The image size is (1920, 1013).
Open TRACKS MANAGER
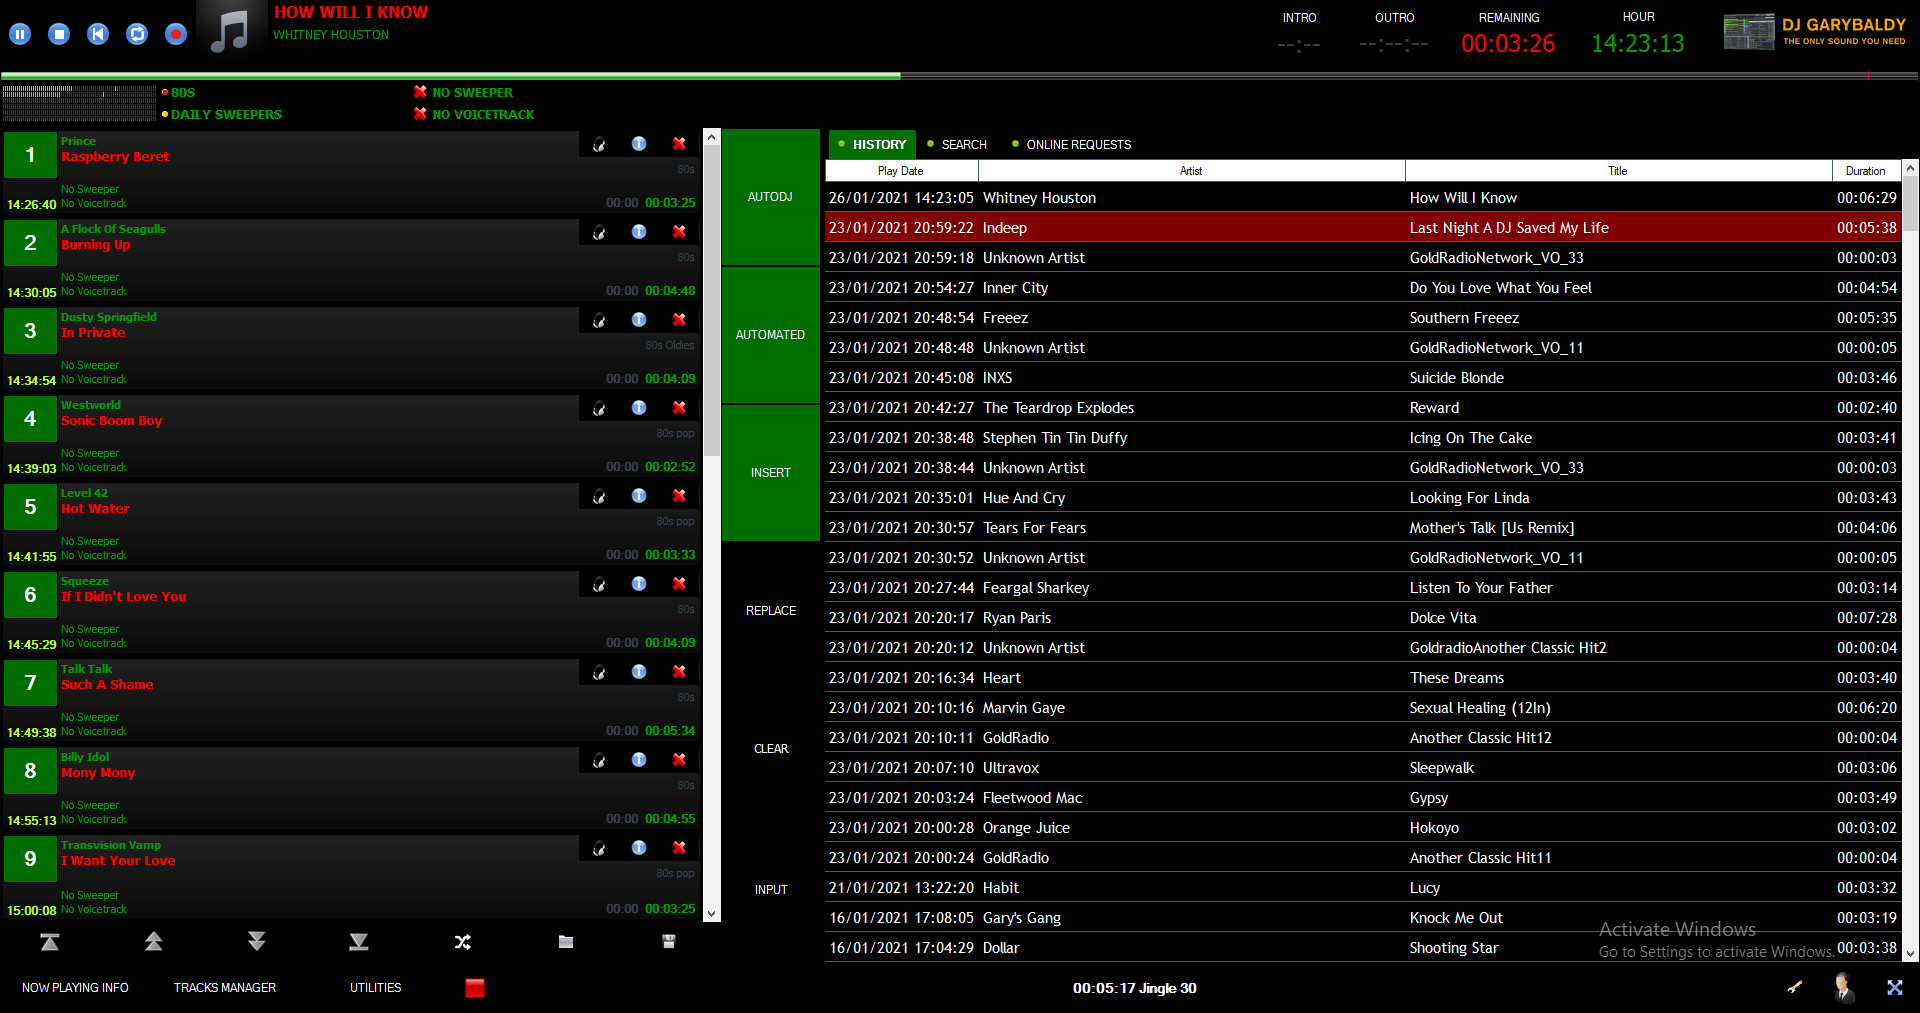pos(224,988)
